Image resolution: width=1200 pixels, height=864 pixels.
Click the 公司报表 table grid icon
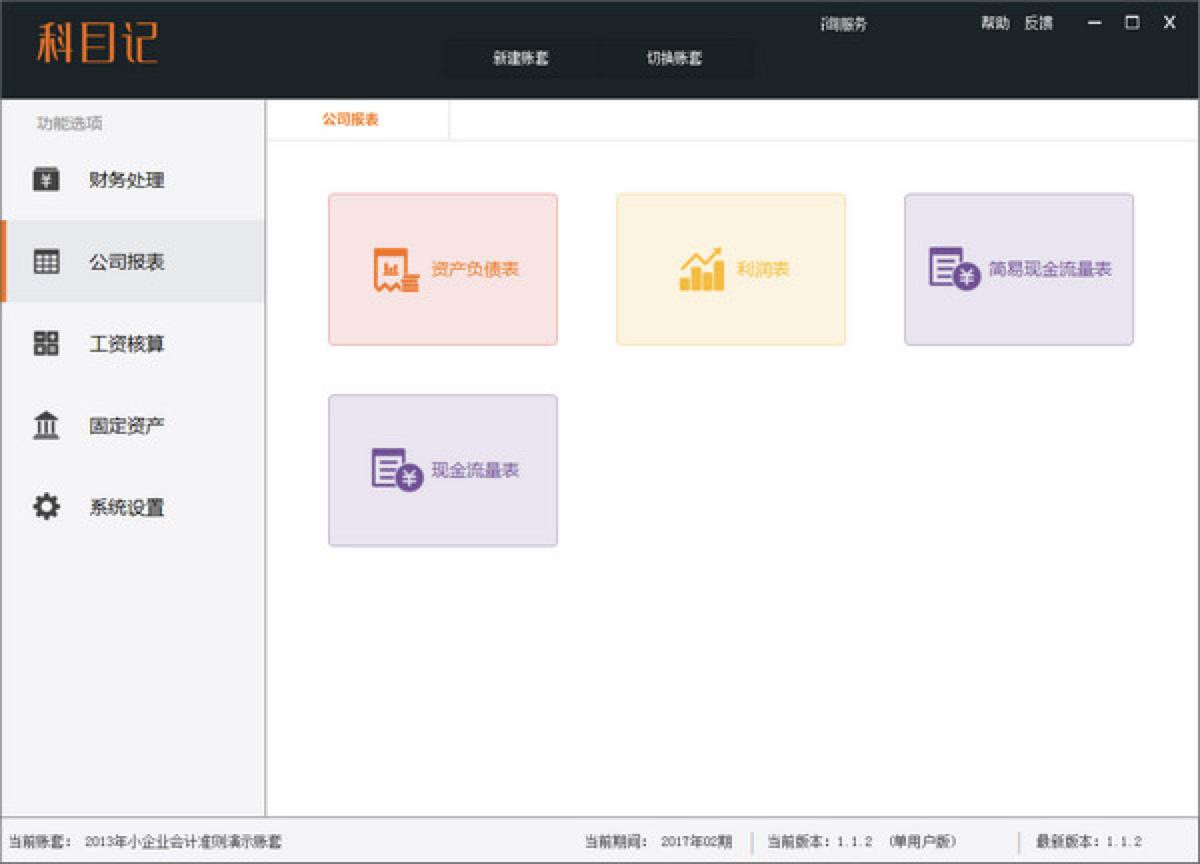coord(46,262)
